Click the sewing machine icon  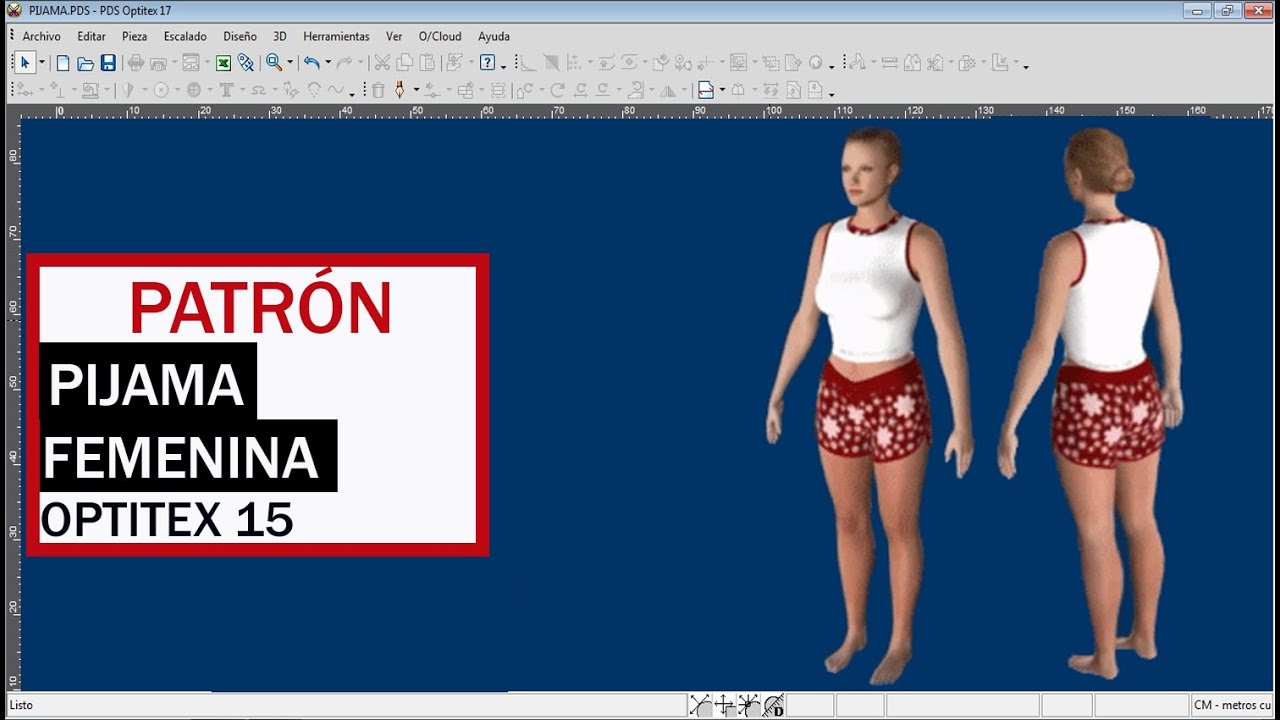pyautogui.click(x=90, y=90)
